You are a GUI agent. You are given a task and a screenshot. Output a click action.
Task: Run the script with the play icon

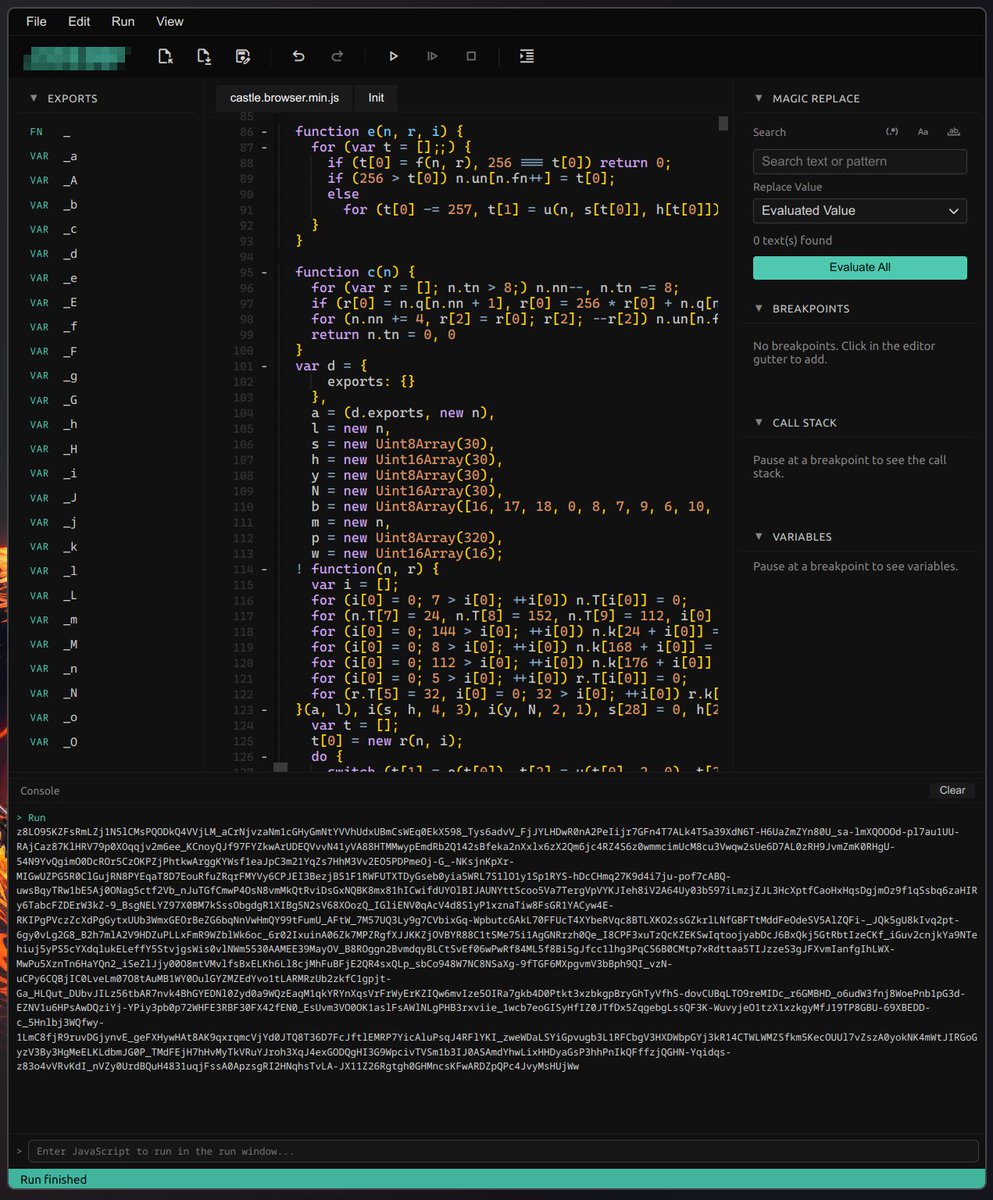click(394, 56)
